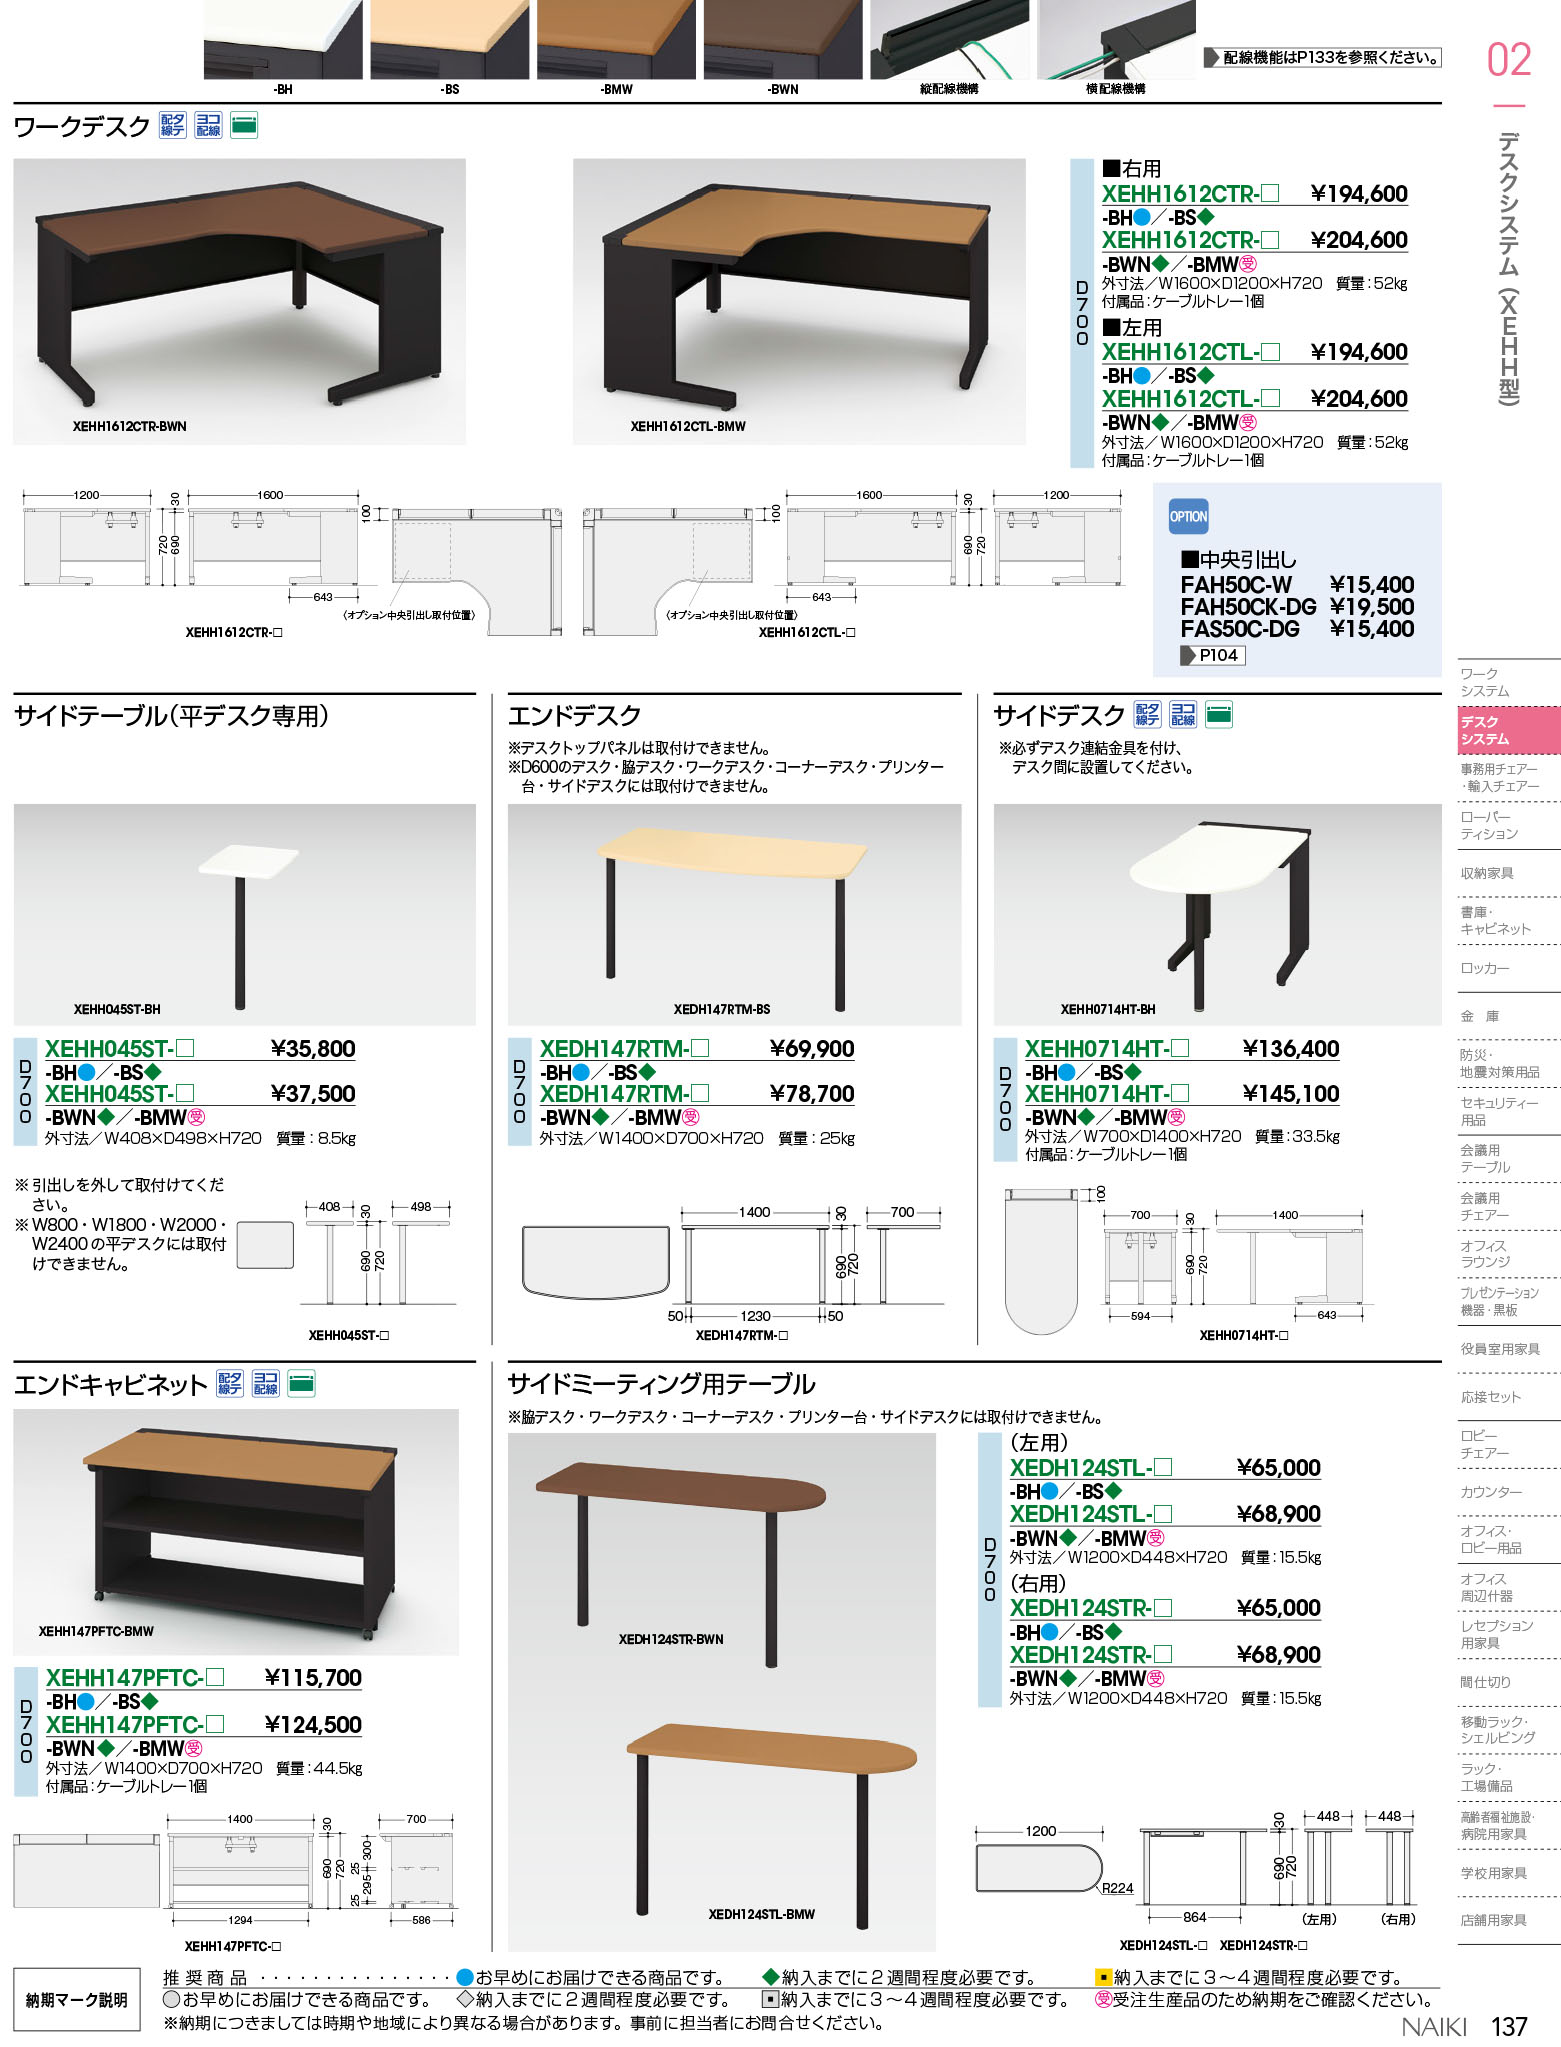The image size is (1561, 2047).
Task: Click the ヨコ配線 icon beside サイドデスク heading
Action: point(1183,714)
